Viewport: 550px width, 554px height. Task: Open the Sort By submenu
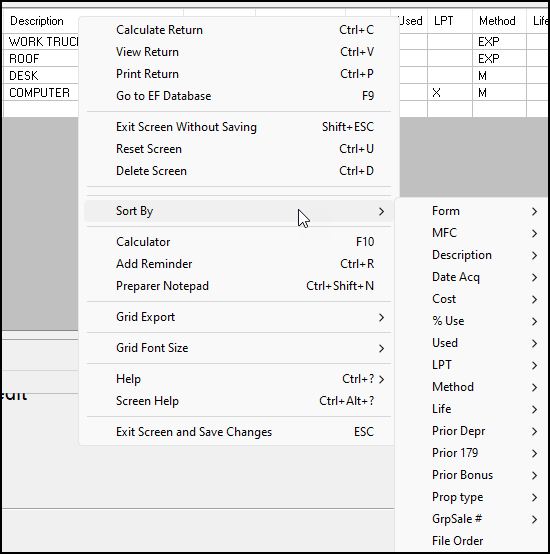(x=239, y=211)
